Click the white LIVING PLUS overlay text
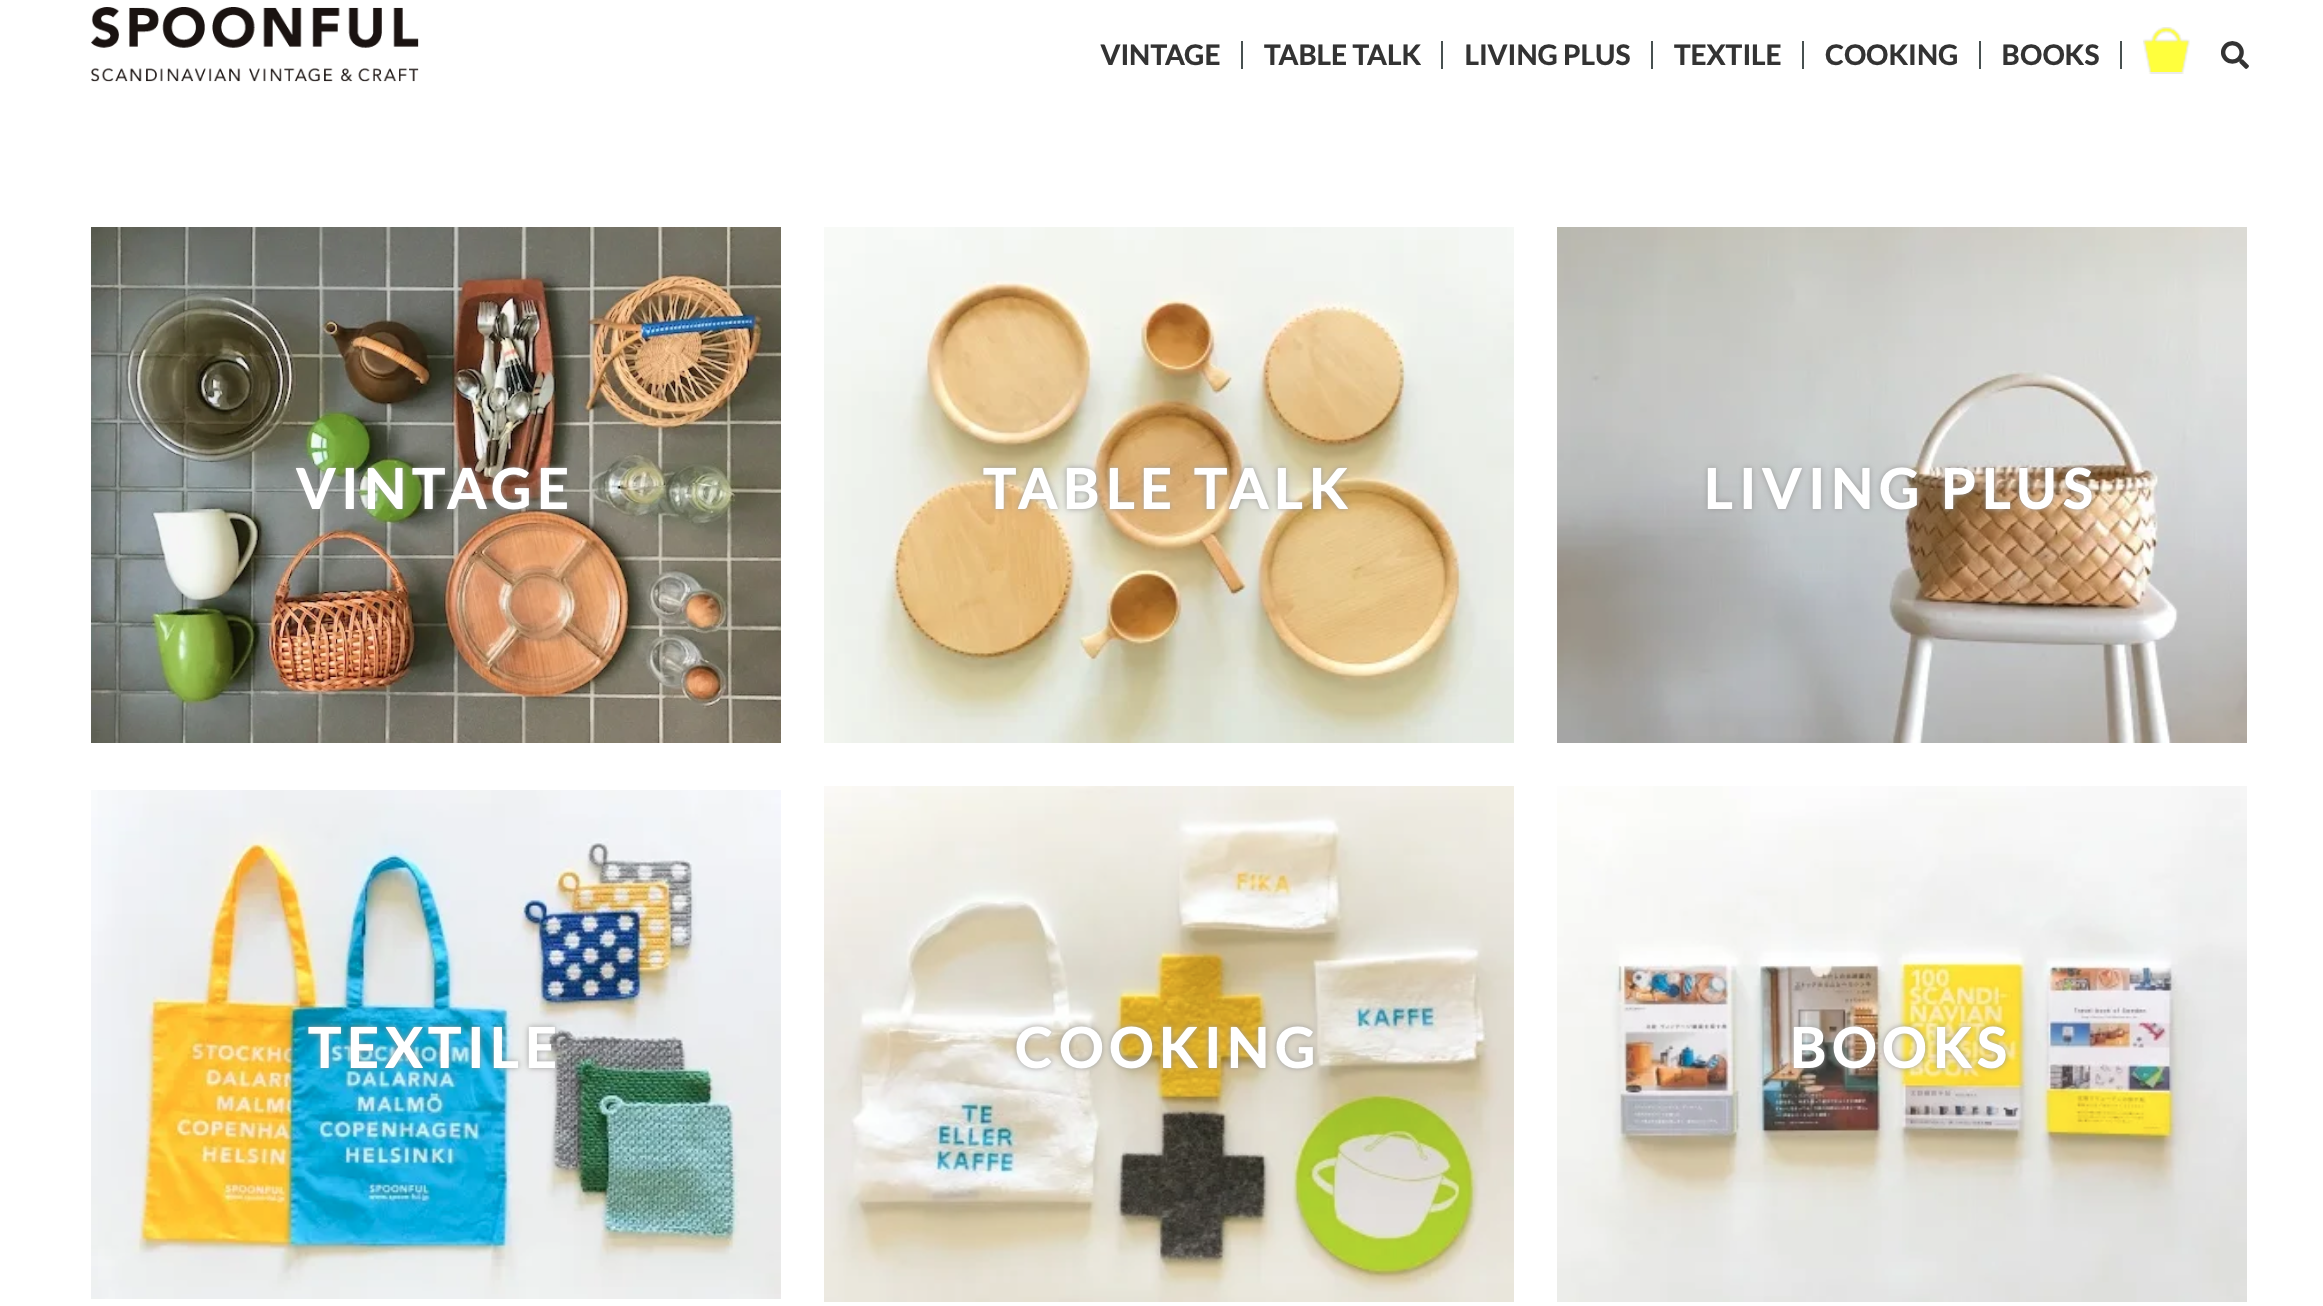This screenshot has width=2323, height=1306. tap(1900, 489)
